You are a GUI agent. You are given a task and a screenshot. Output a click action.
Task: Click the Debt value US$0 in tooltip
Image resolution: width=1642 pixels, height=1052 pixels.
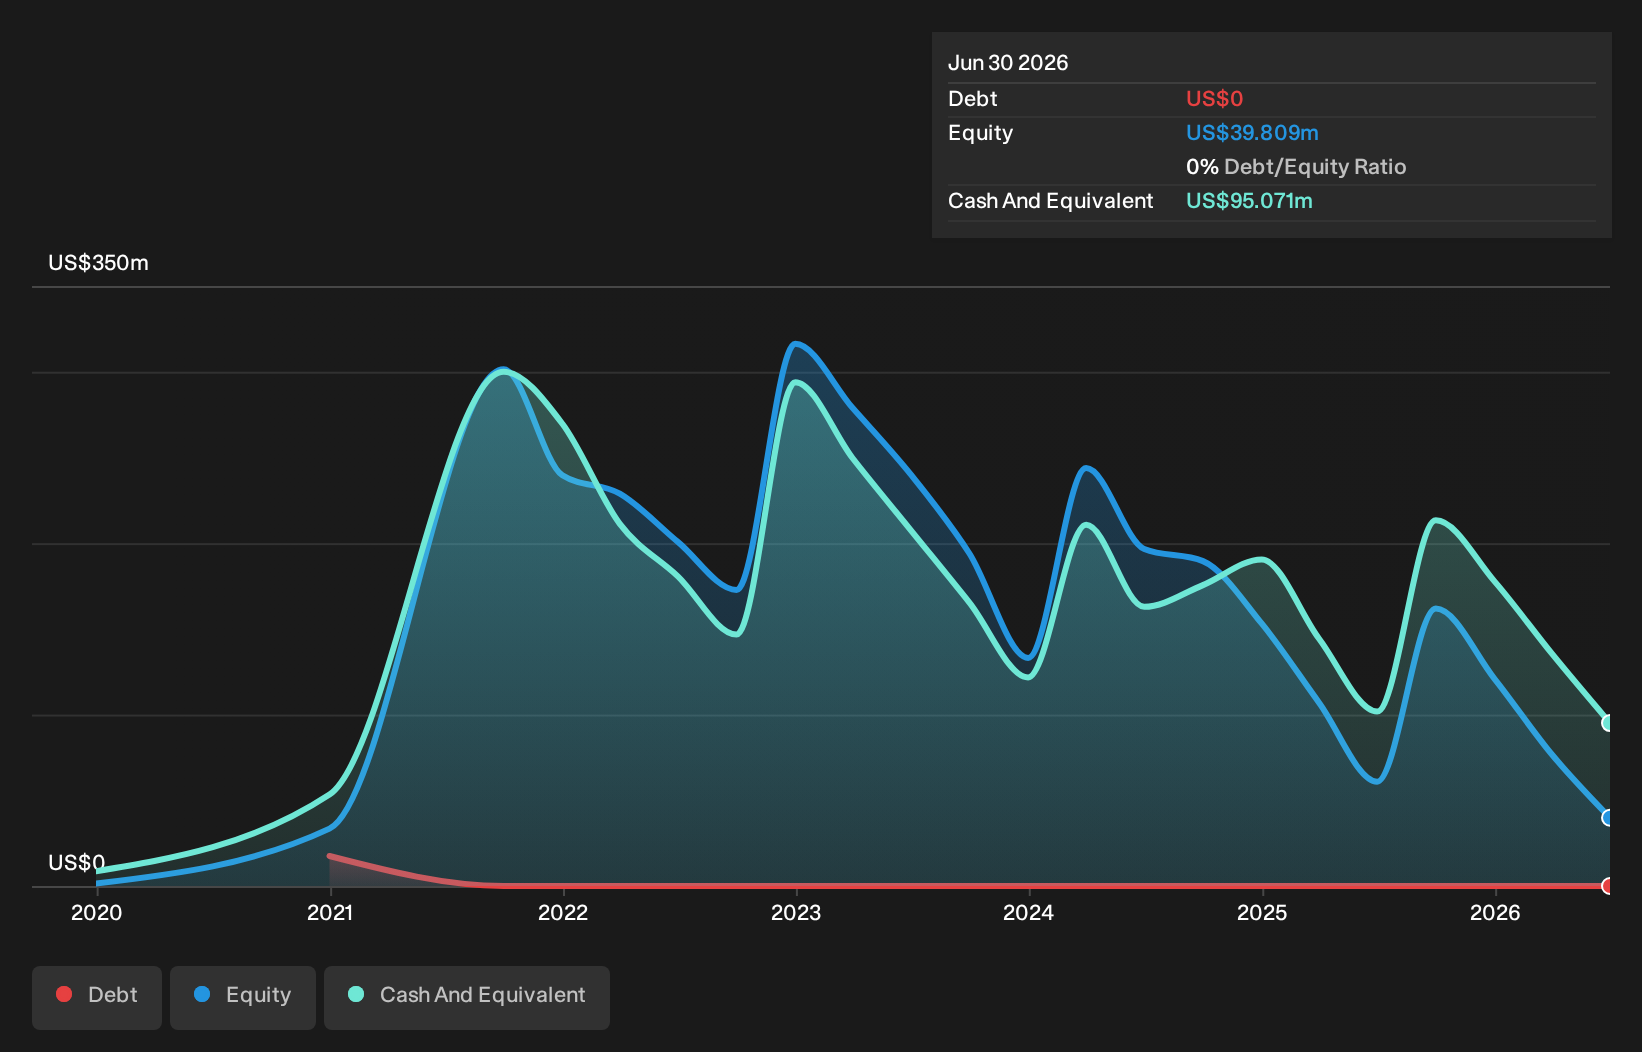(1215, 99)
